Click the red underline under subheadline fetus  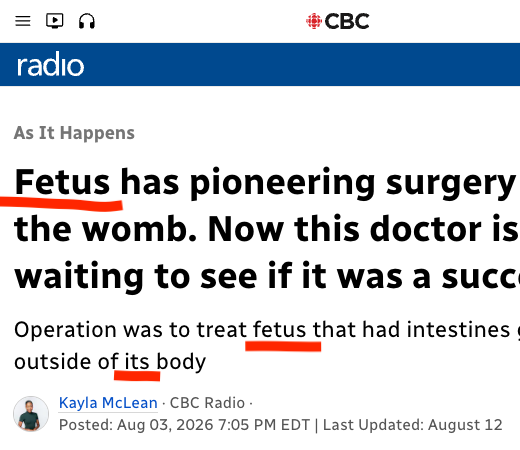[x=283, y=346]
